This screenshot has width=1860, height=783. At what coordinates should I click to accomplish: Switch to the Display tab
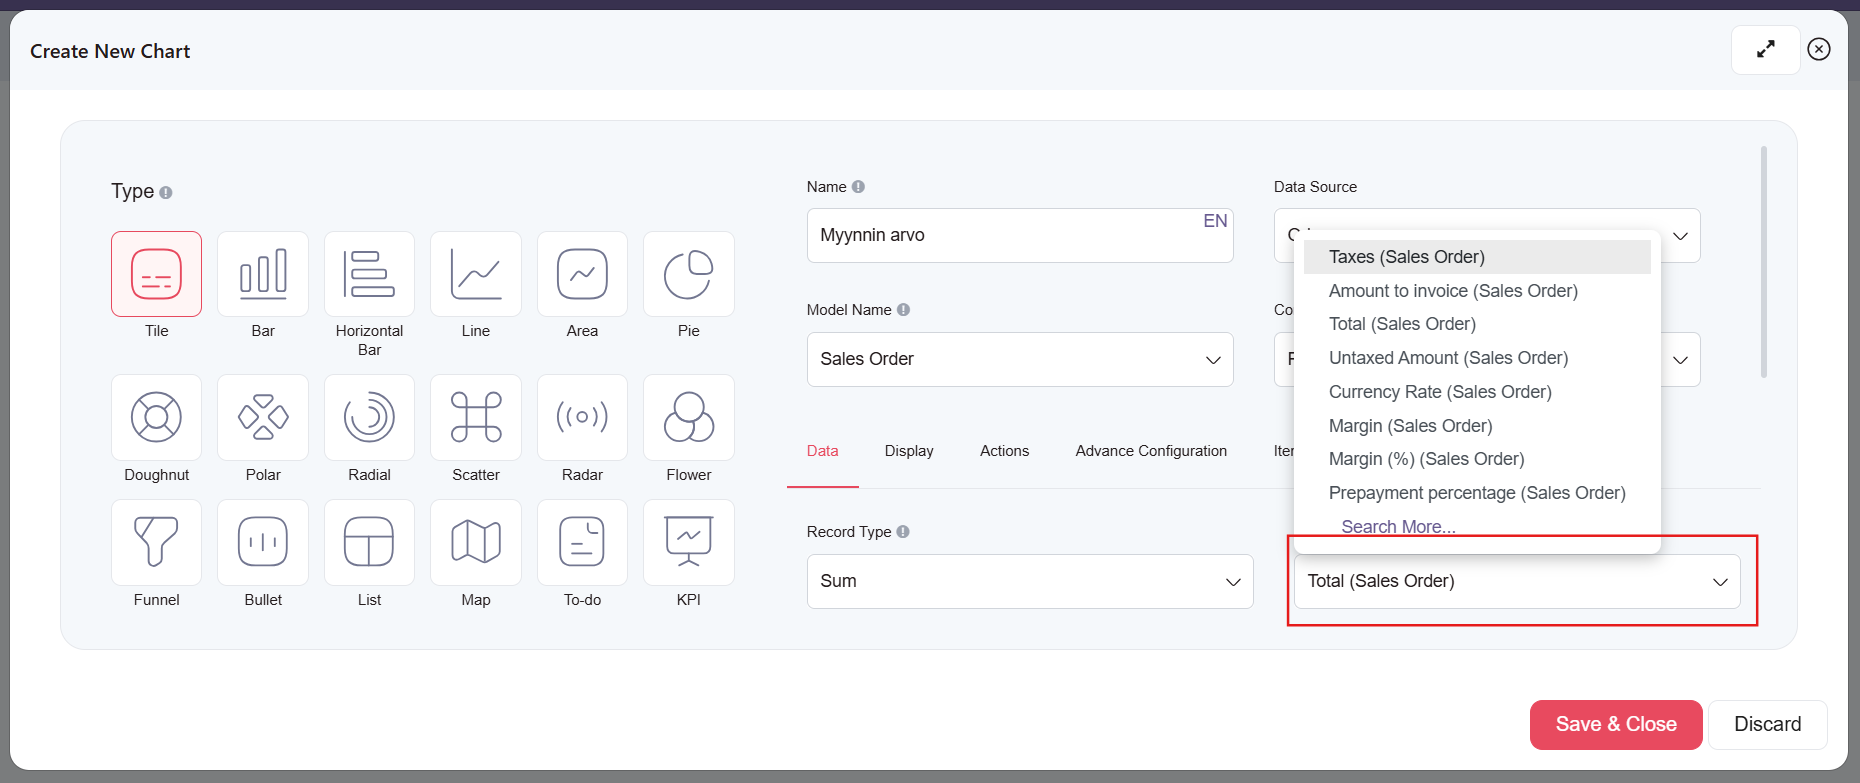pos(908,451)
